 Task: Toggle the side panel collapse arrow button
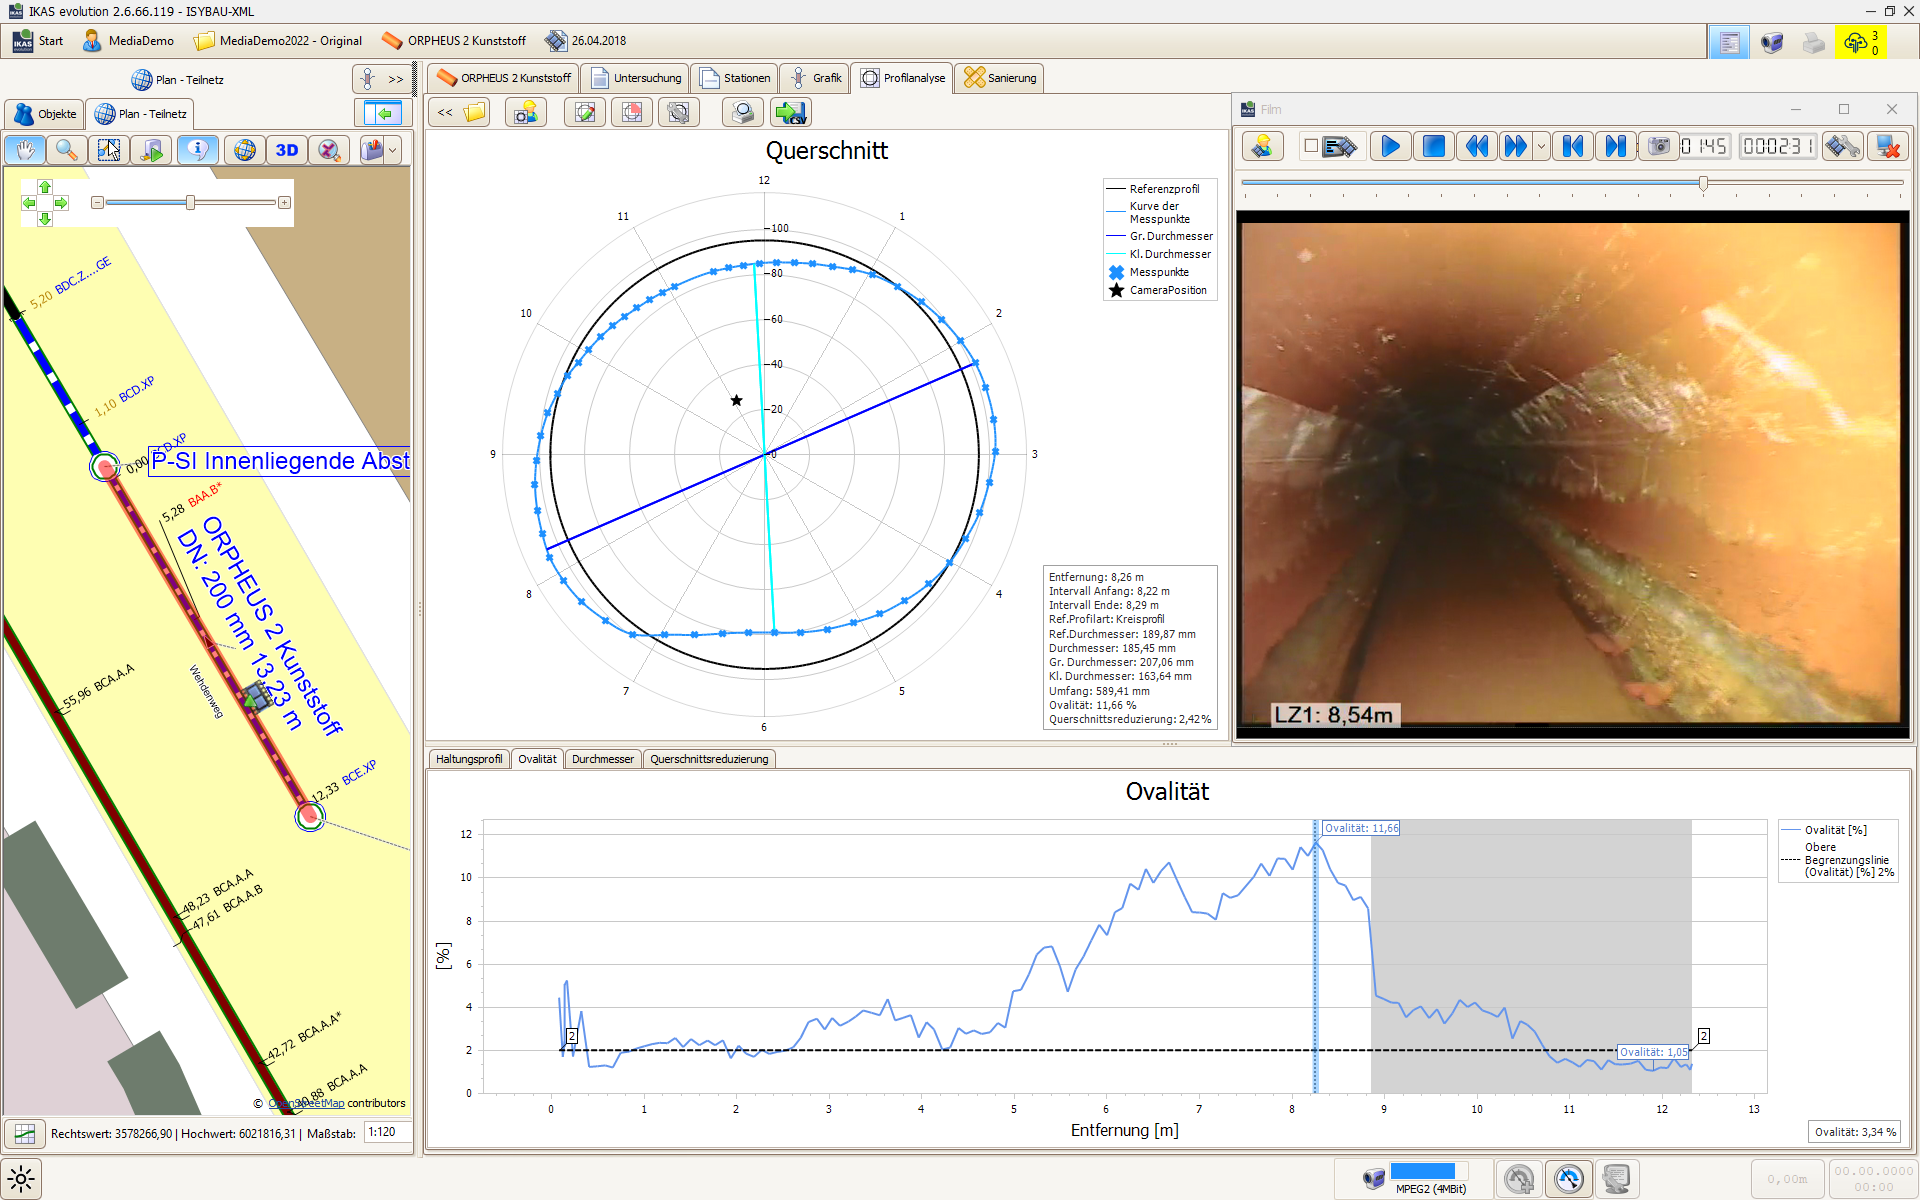click(x=382, y=113)
